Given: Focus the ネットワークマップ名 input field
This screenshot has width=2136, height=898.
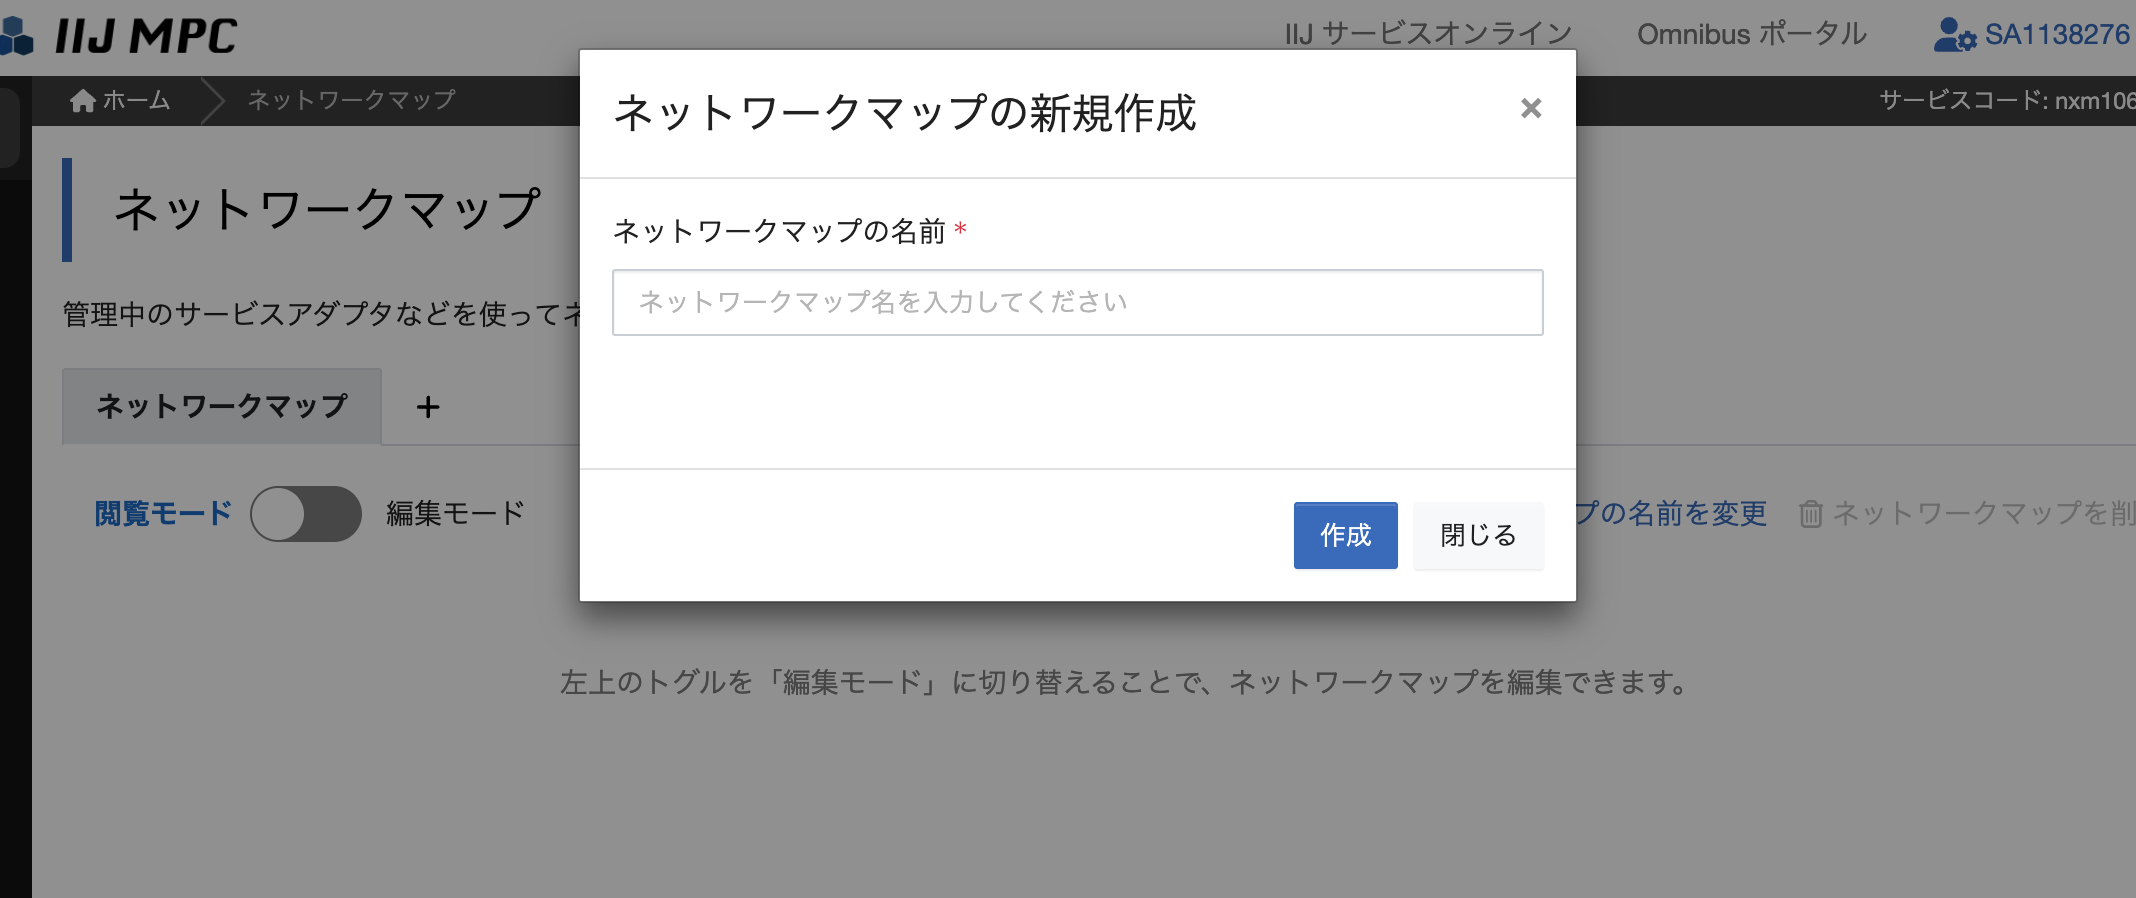Looking at the screenshot, I should (1077, 302).
